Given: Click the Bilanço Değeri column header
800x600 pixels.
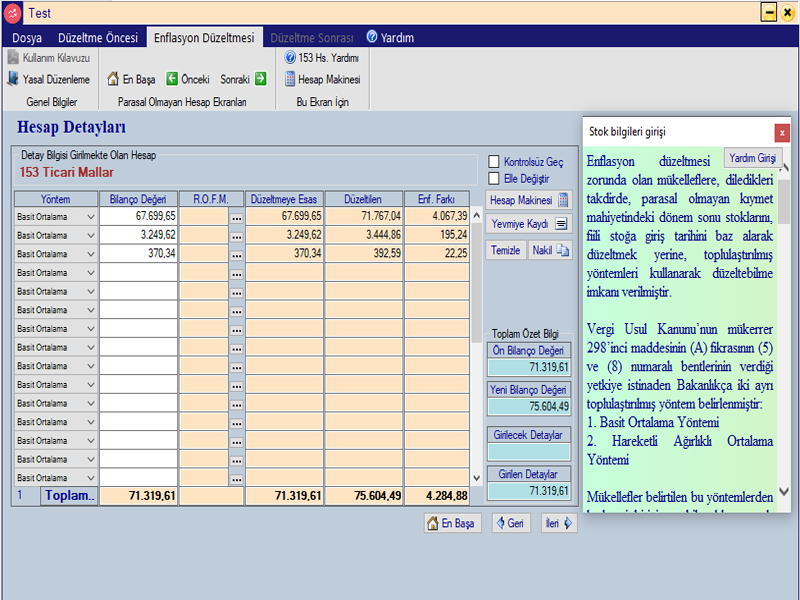Looking at the screenshot, I should pyautogui.click(x=138, y=199).
